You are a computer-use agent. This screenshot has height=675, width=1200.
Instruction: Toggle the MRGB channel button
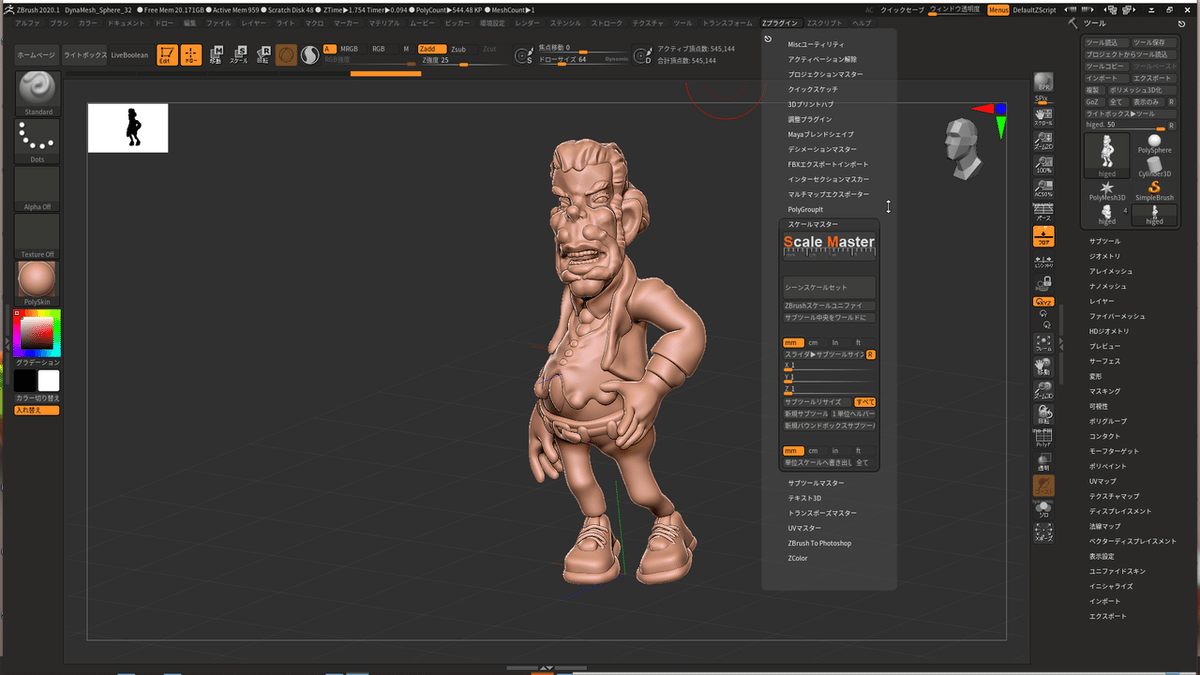click(349, 48)
